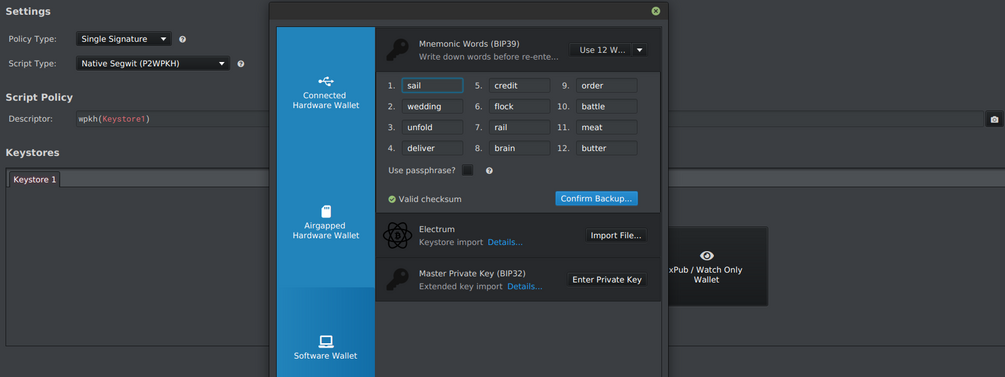
Task: Select Software Wallet laptop icon
Action: point(326,341)
